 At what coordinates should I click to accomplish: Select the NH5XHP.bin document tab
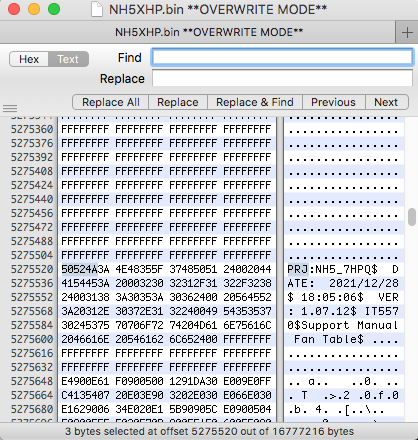[198, 32]
